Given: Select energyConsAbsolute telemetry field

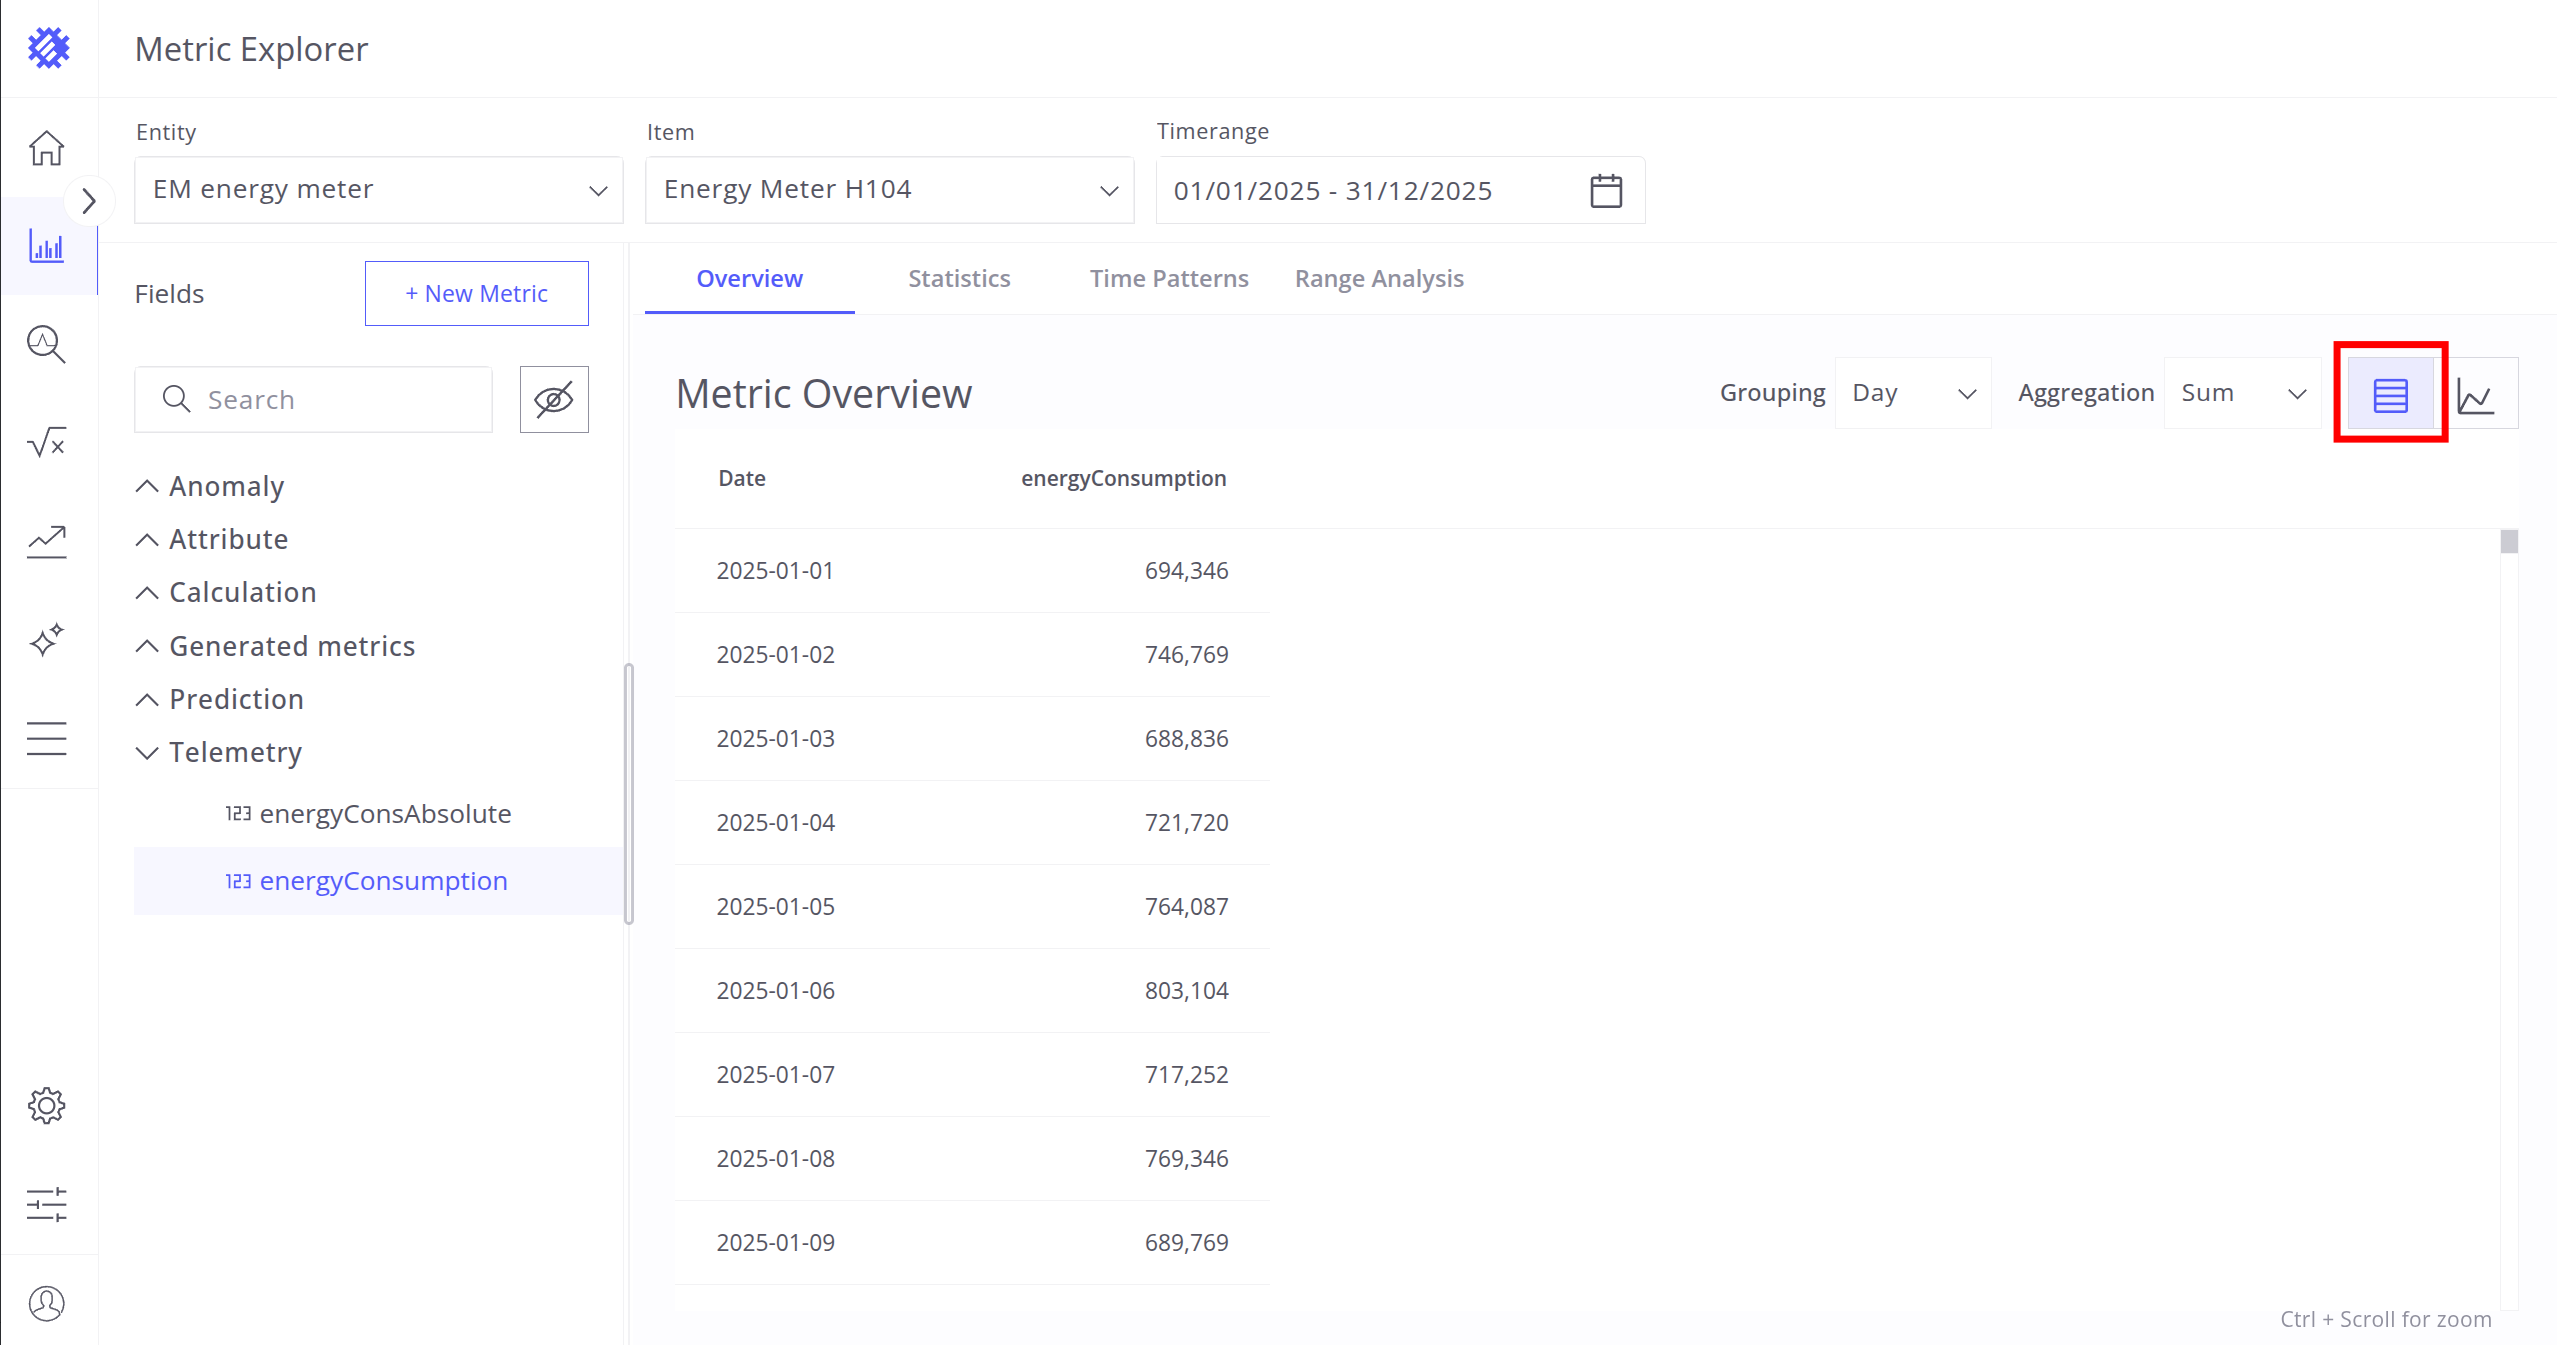Looking at the screenshot, I should click(384, 814).
